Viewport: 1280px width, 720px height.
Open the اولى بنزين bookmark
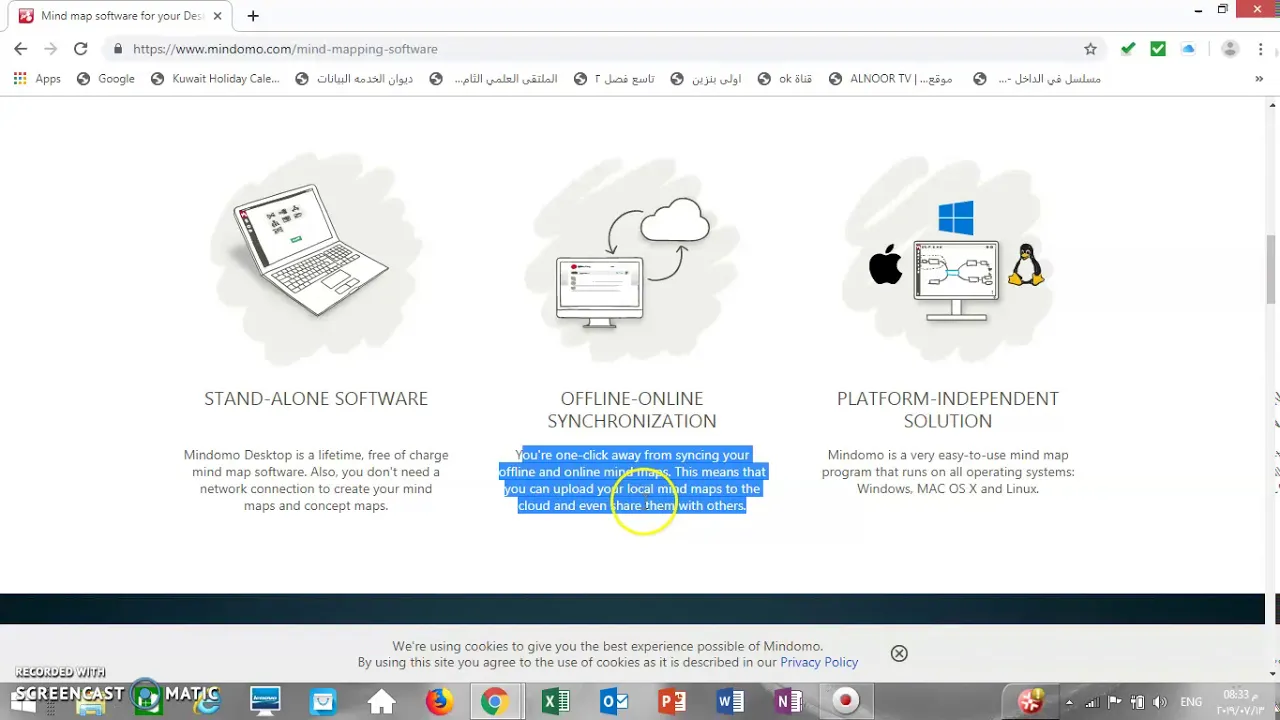click(706, 79)
